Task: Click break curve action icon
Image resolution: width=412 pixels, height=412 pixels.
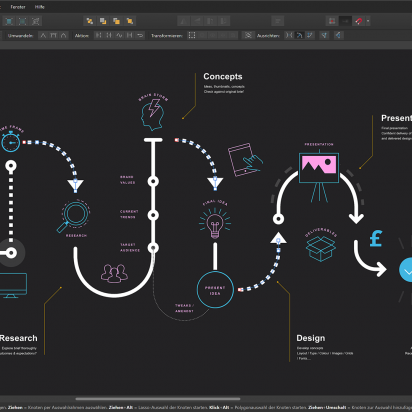Action: (98, 35)
